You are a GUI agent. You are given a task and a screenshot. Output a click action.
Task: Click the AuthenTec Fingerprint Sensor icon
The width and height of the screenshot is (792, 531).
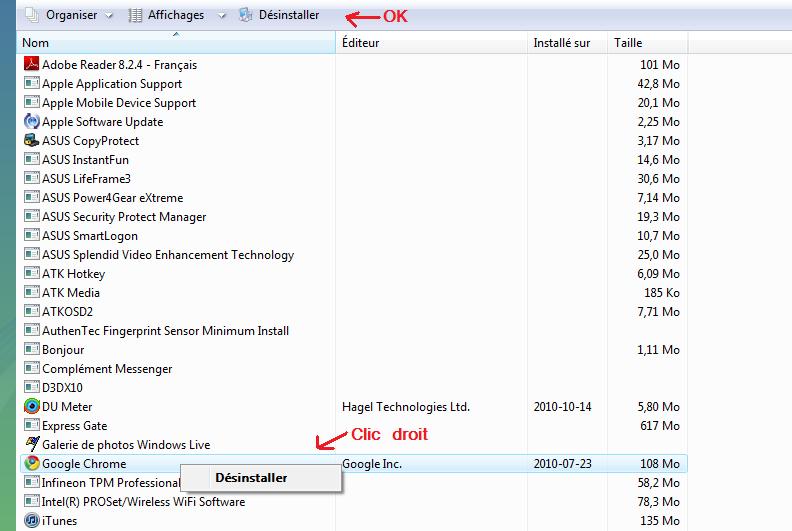point(31,330)
